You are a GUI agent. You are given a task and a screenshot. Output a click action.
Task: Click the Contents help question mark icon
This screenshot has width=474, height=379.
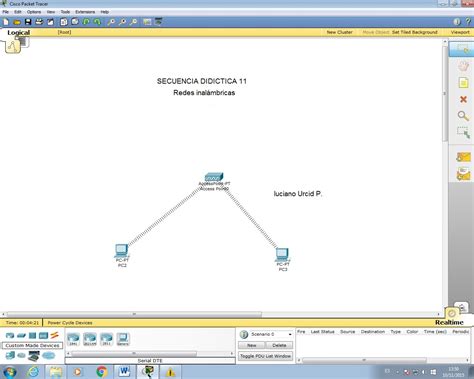[x=468, y=22]
